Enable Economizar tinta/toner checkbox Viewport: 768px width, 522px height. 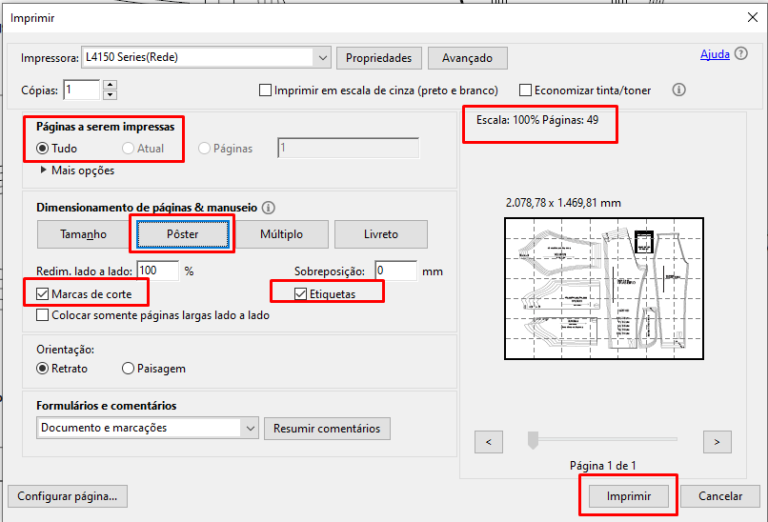tap(525, 90)
